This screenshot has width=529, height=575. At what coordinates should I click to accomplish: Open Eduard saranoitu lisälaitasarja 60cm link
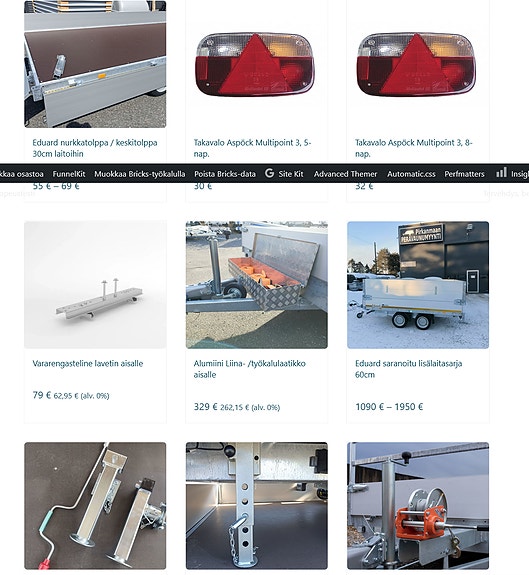pyautogui.click(x=408, y=369)
